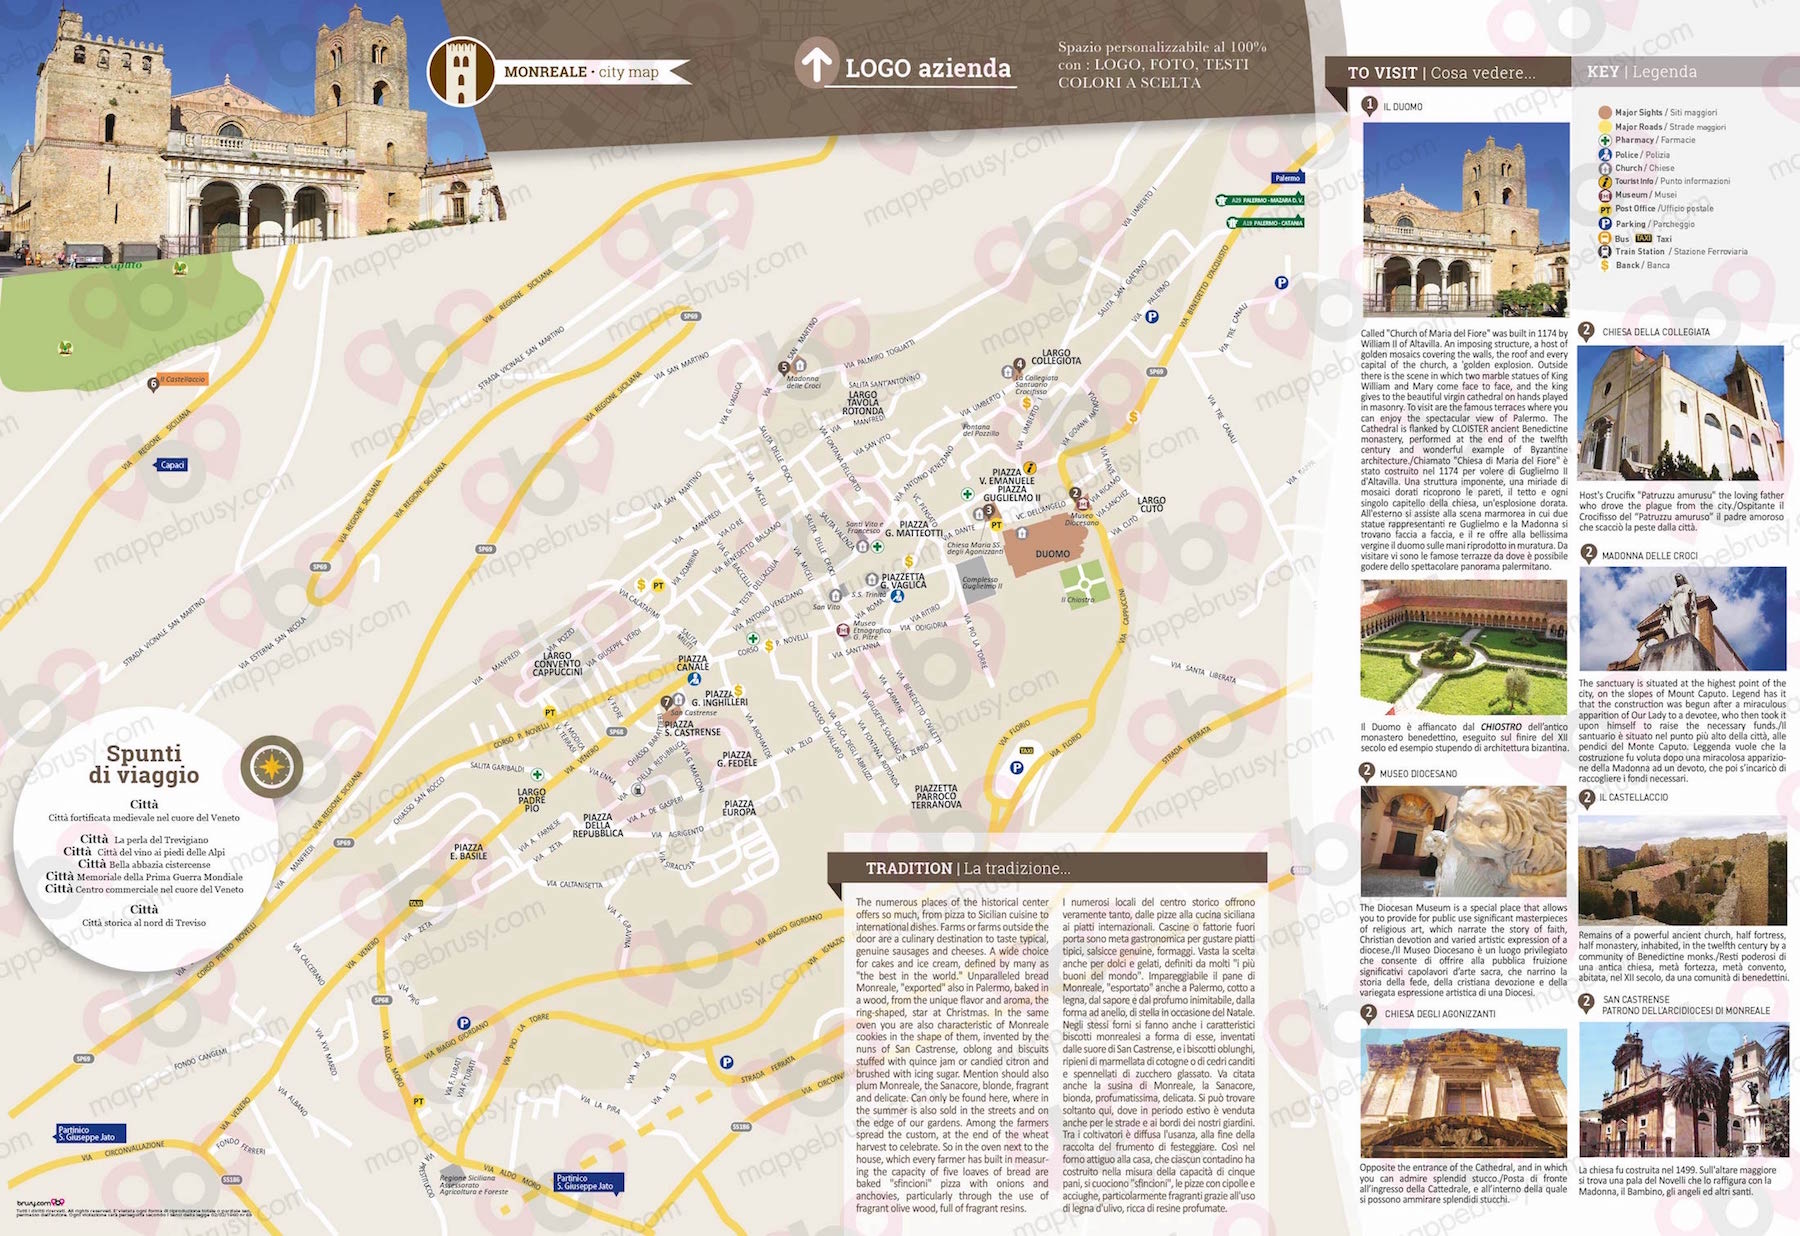1800x1236 pixels.
Task: Click the Train Station icon in the Legenda
Action: (x=1605, y=251)
